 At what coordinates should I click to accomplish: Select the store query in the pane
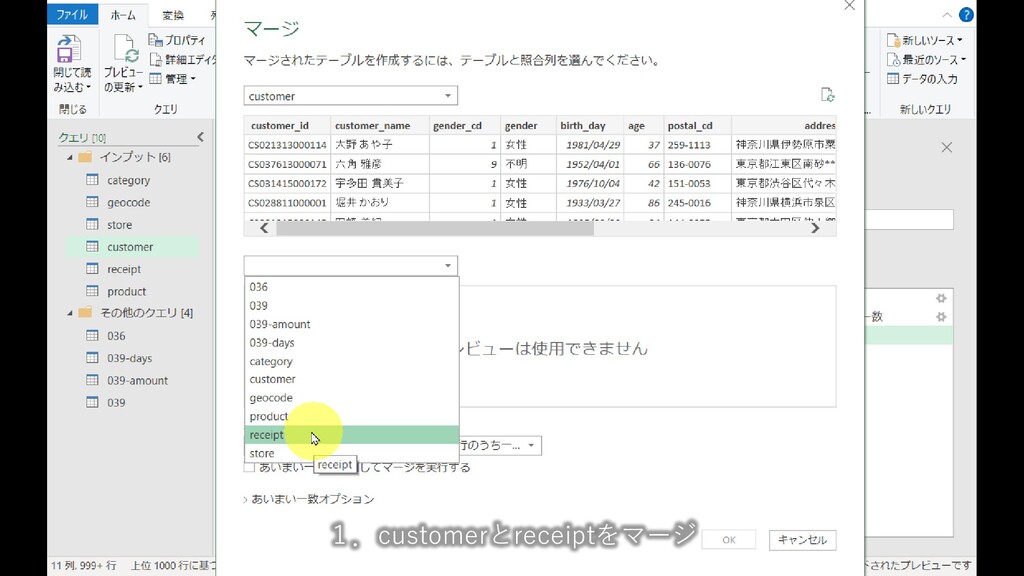[x=120, y=225]
